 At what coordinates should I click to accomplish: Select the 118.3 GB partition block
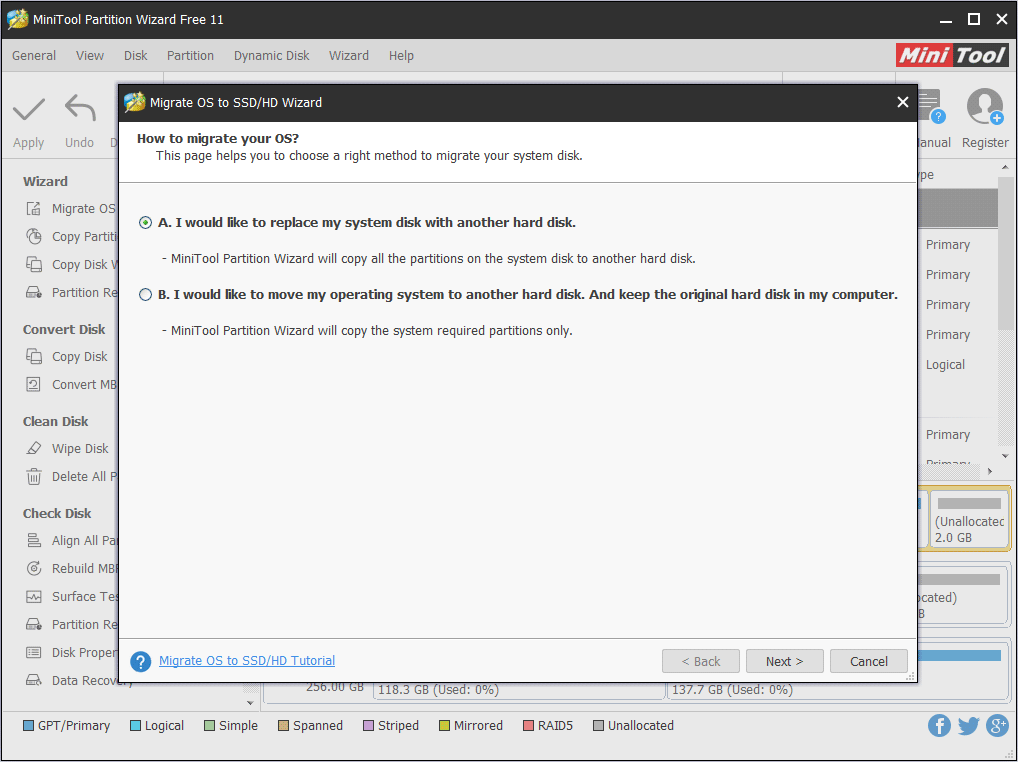[x=519, y=690]
